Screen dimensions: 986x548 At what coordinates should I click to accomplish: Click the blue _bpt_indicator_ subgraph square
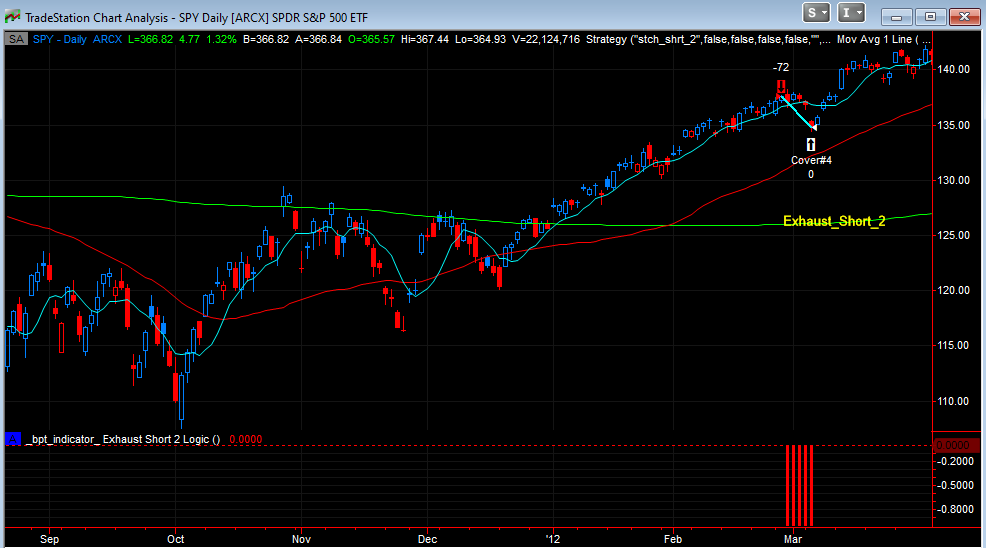13,438
